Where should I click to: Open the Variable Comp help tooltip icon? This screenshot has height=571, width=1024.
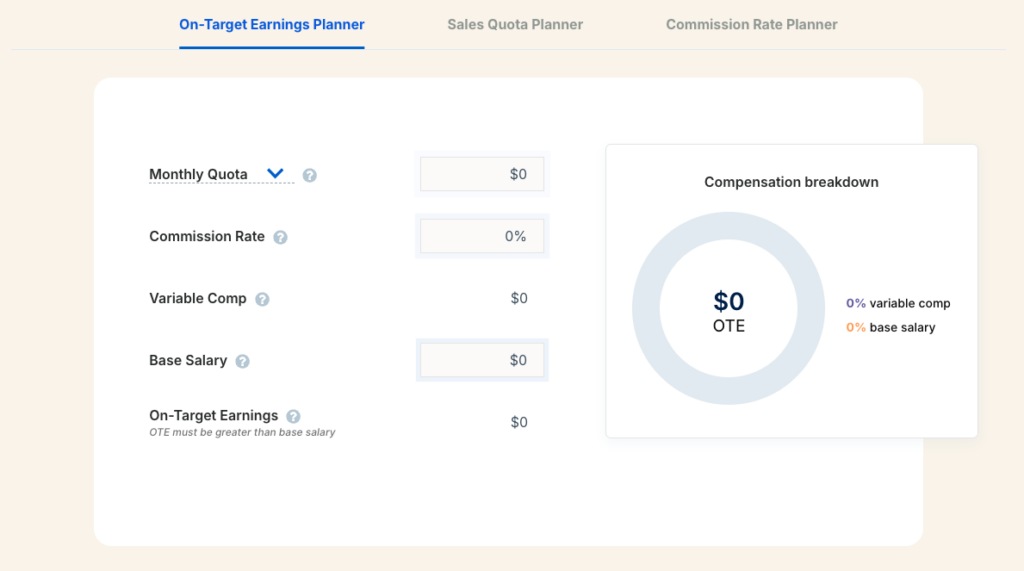pos(262,299)
